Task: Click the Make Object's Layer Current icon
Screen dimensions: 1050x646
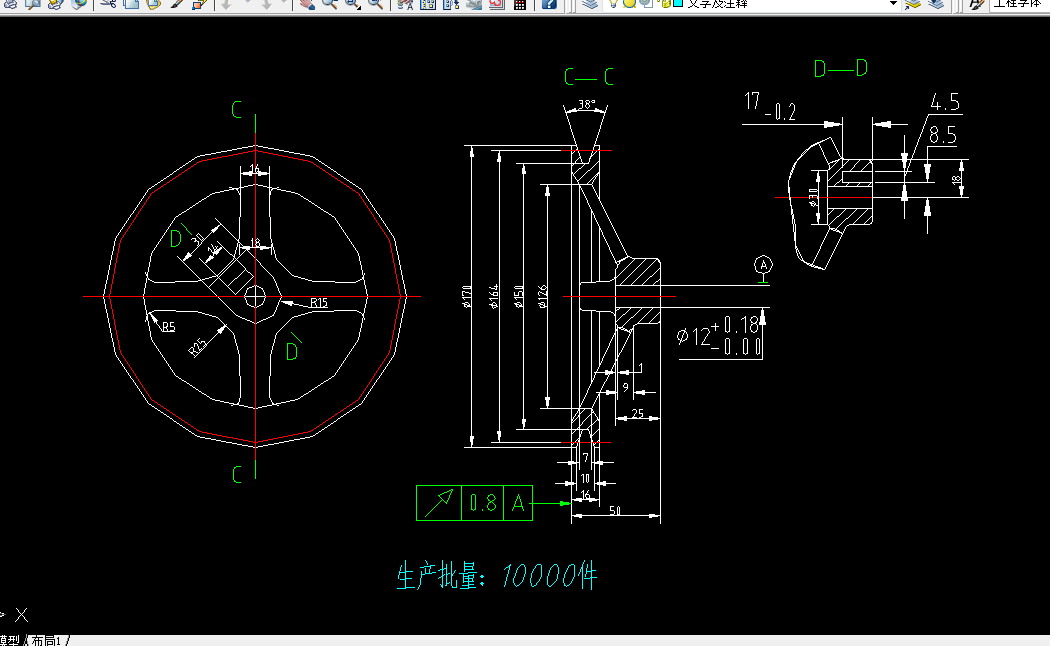Action: 451,6
